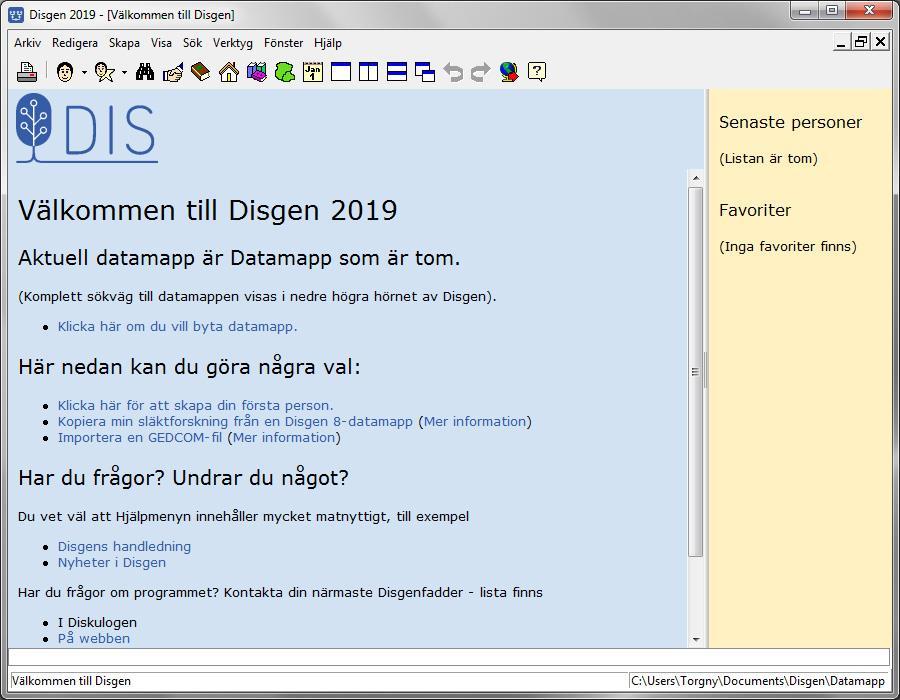Open the Arkiv menu
Viewport: 900px width, 700px height.
(x=28, y=43)
